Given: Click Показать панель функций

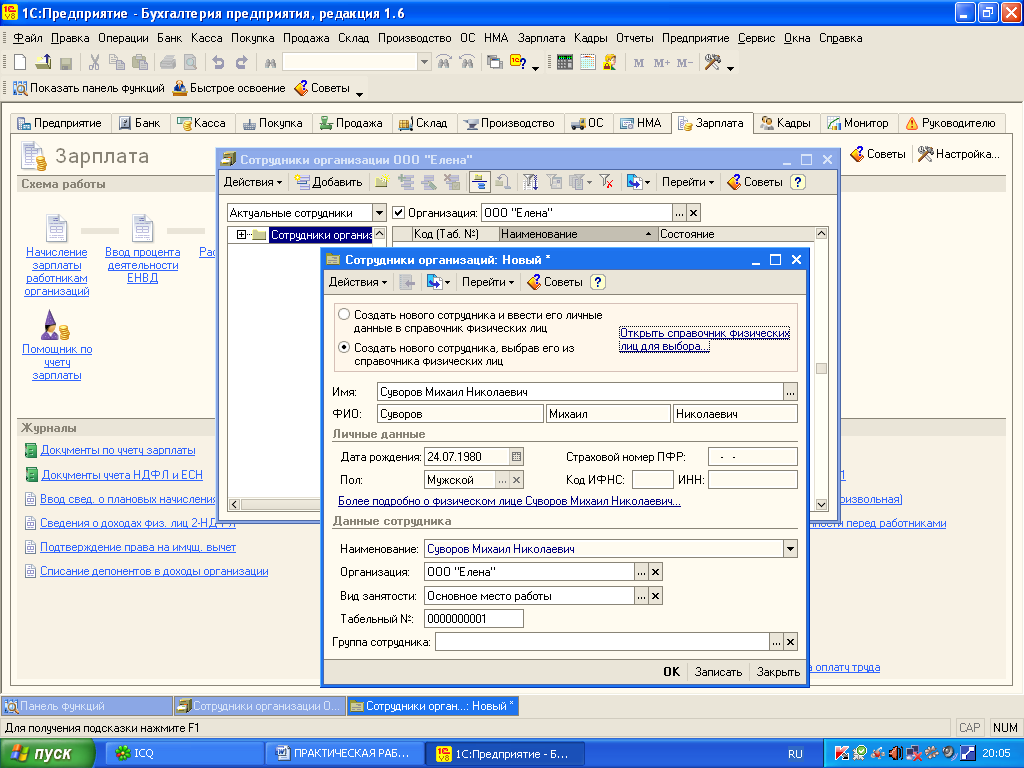Looking at the screenshot, I should pyautogui.click(x=89, y=88).
